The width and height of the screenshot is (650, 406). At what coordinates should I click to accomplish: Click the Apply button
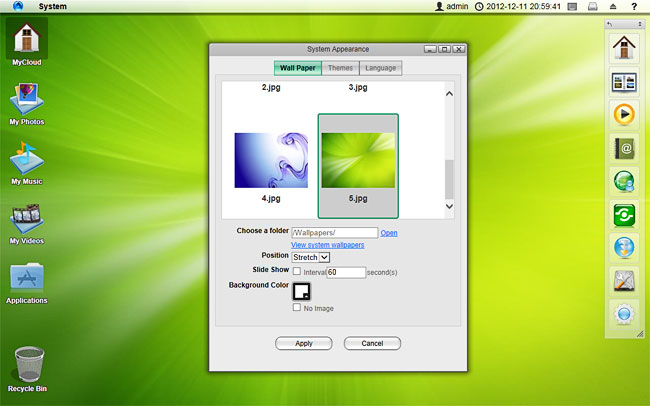click(x=304, y=343)
